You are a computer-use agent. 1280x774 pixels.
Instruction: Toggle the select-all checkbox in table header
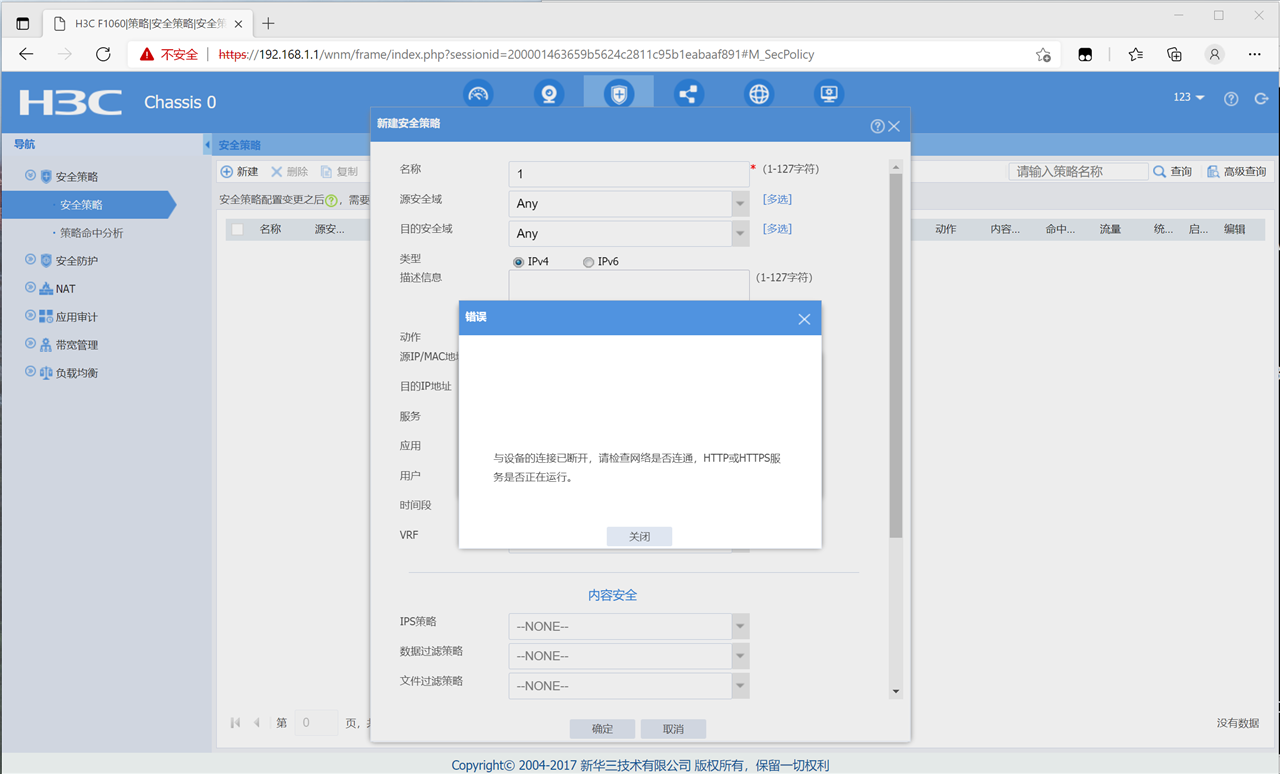point(237,229)
